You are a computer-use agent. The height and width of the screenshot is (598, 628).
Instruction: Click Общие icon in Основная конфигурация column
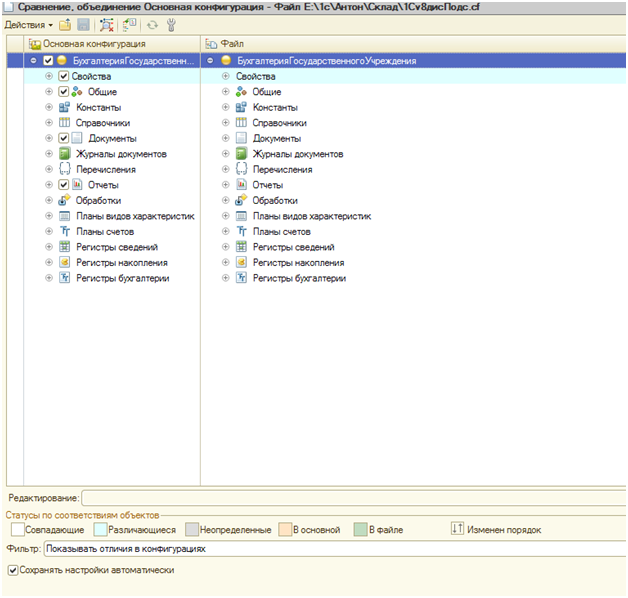(77, 92)
